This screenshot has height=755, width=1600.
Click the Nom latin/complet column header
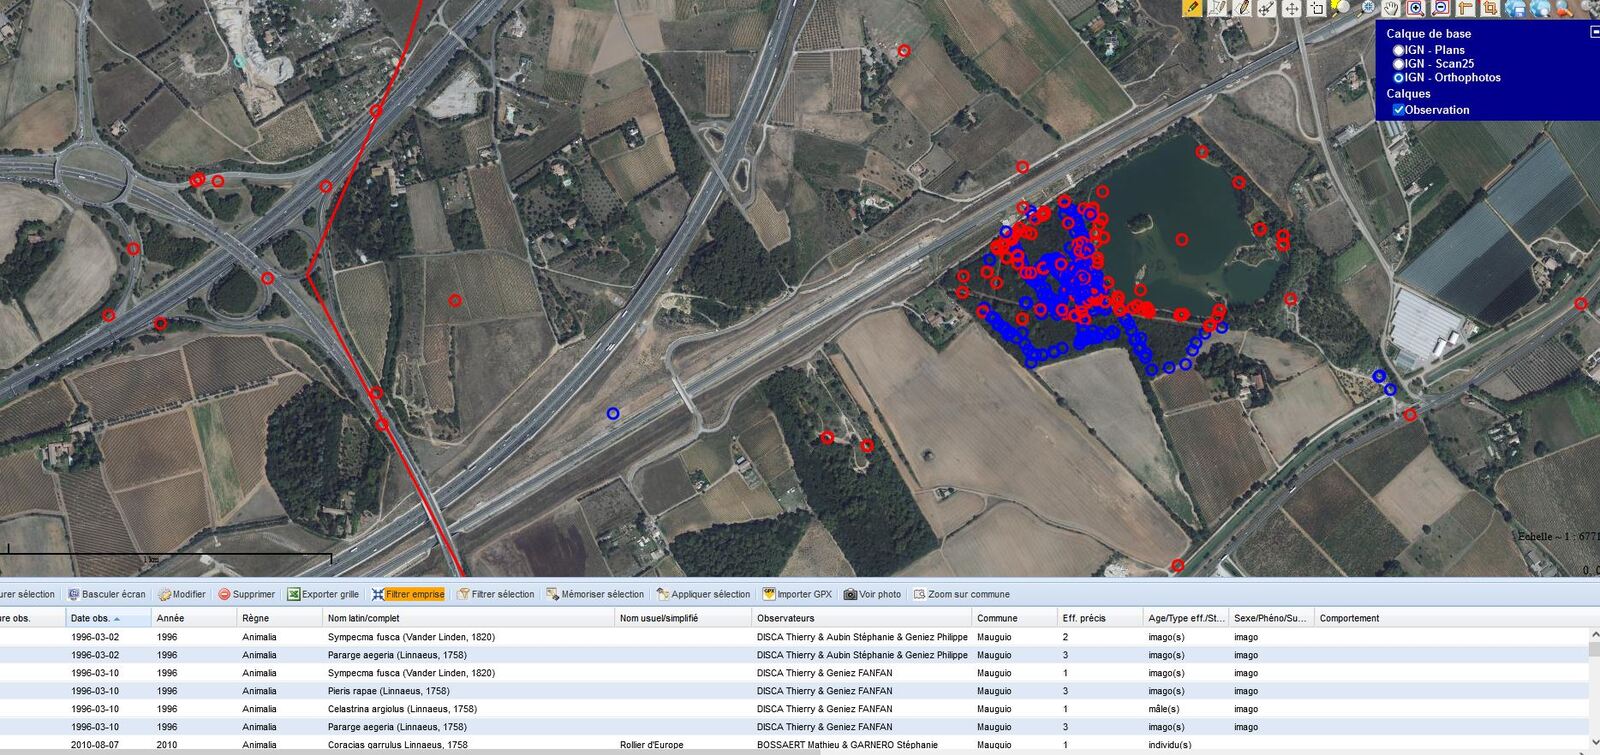(x=364, y=618)
